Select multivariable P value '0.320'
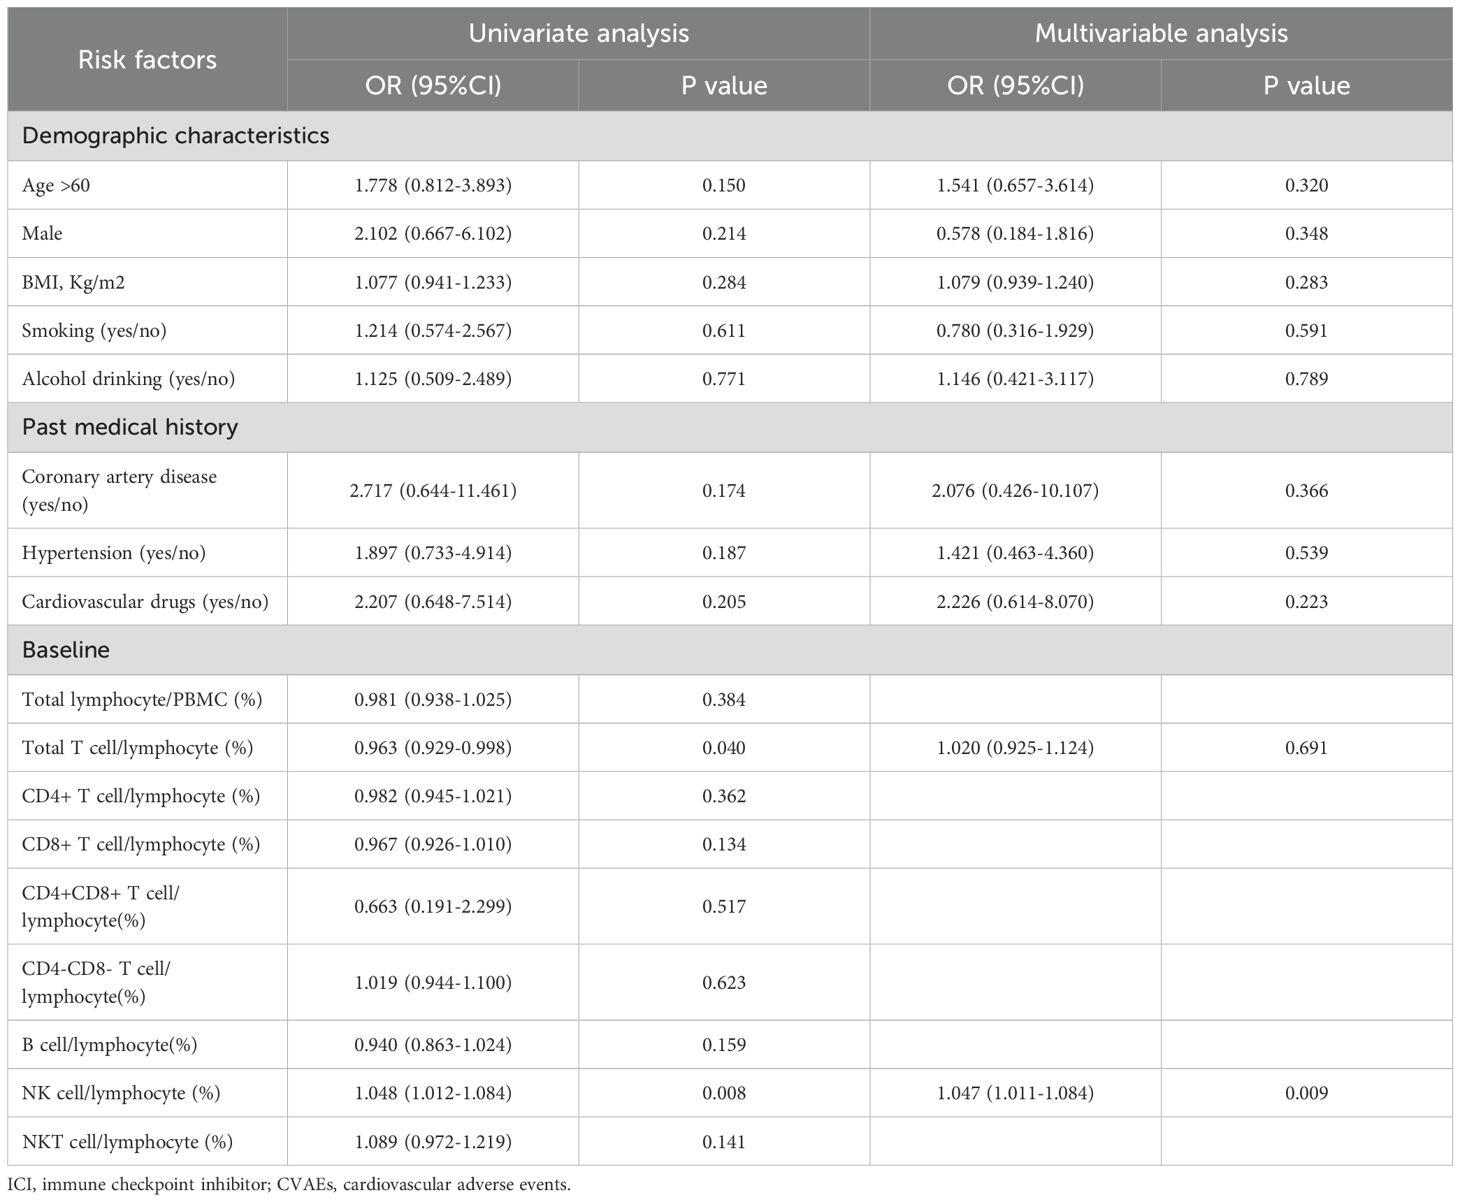1460x1202 pixels. 1307,185
